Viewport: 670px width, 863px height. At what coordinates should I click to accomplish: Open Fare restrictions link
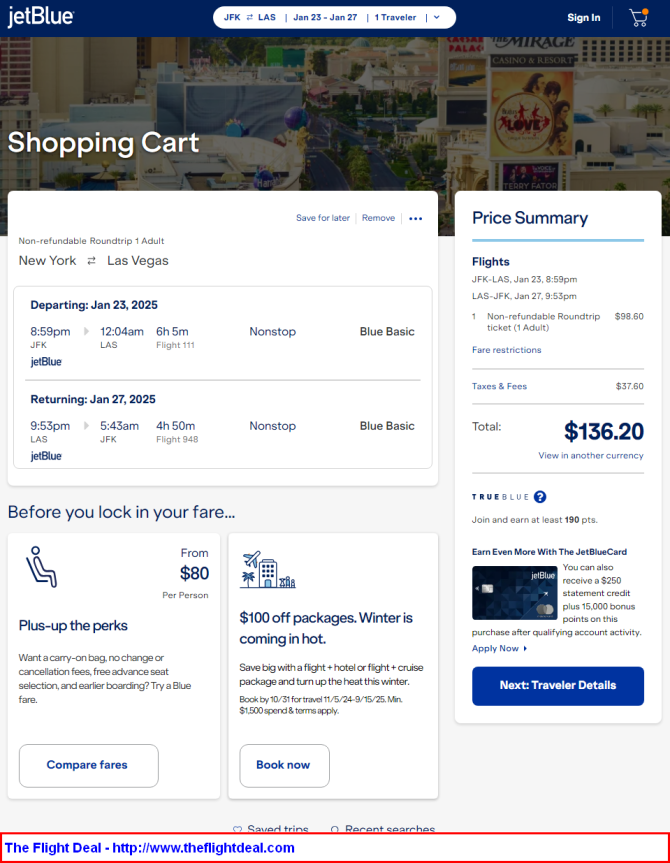506,350
